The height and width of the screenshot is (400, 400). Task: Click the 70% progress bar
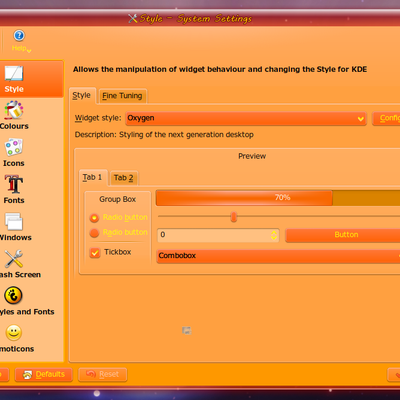[x=278, y=198]
